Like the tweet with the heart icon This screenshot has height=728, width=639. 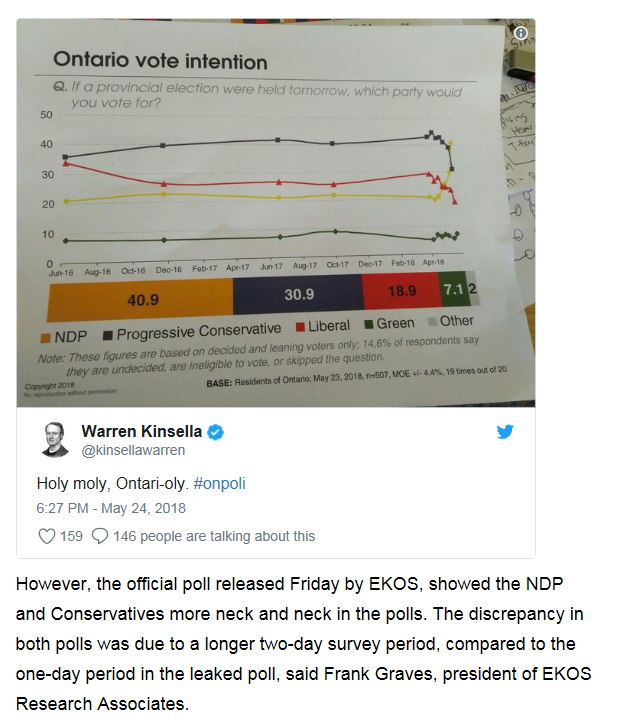pyautogui.click(x=46, y=536)
